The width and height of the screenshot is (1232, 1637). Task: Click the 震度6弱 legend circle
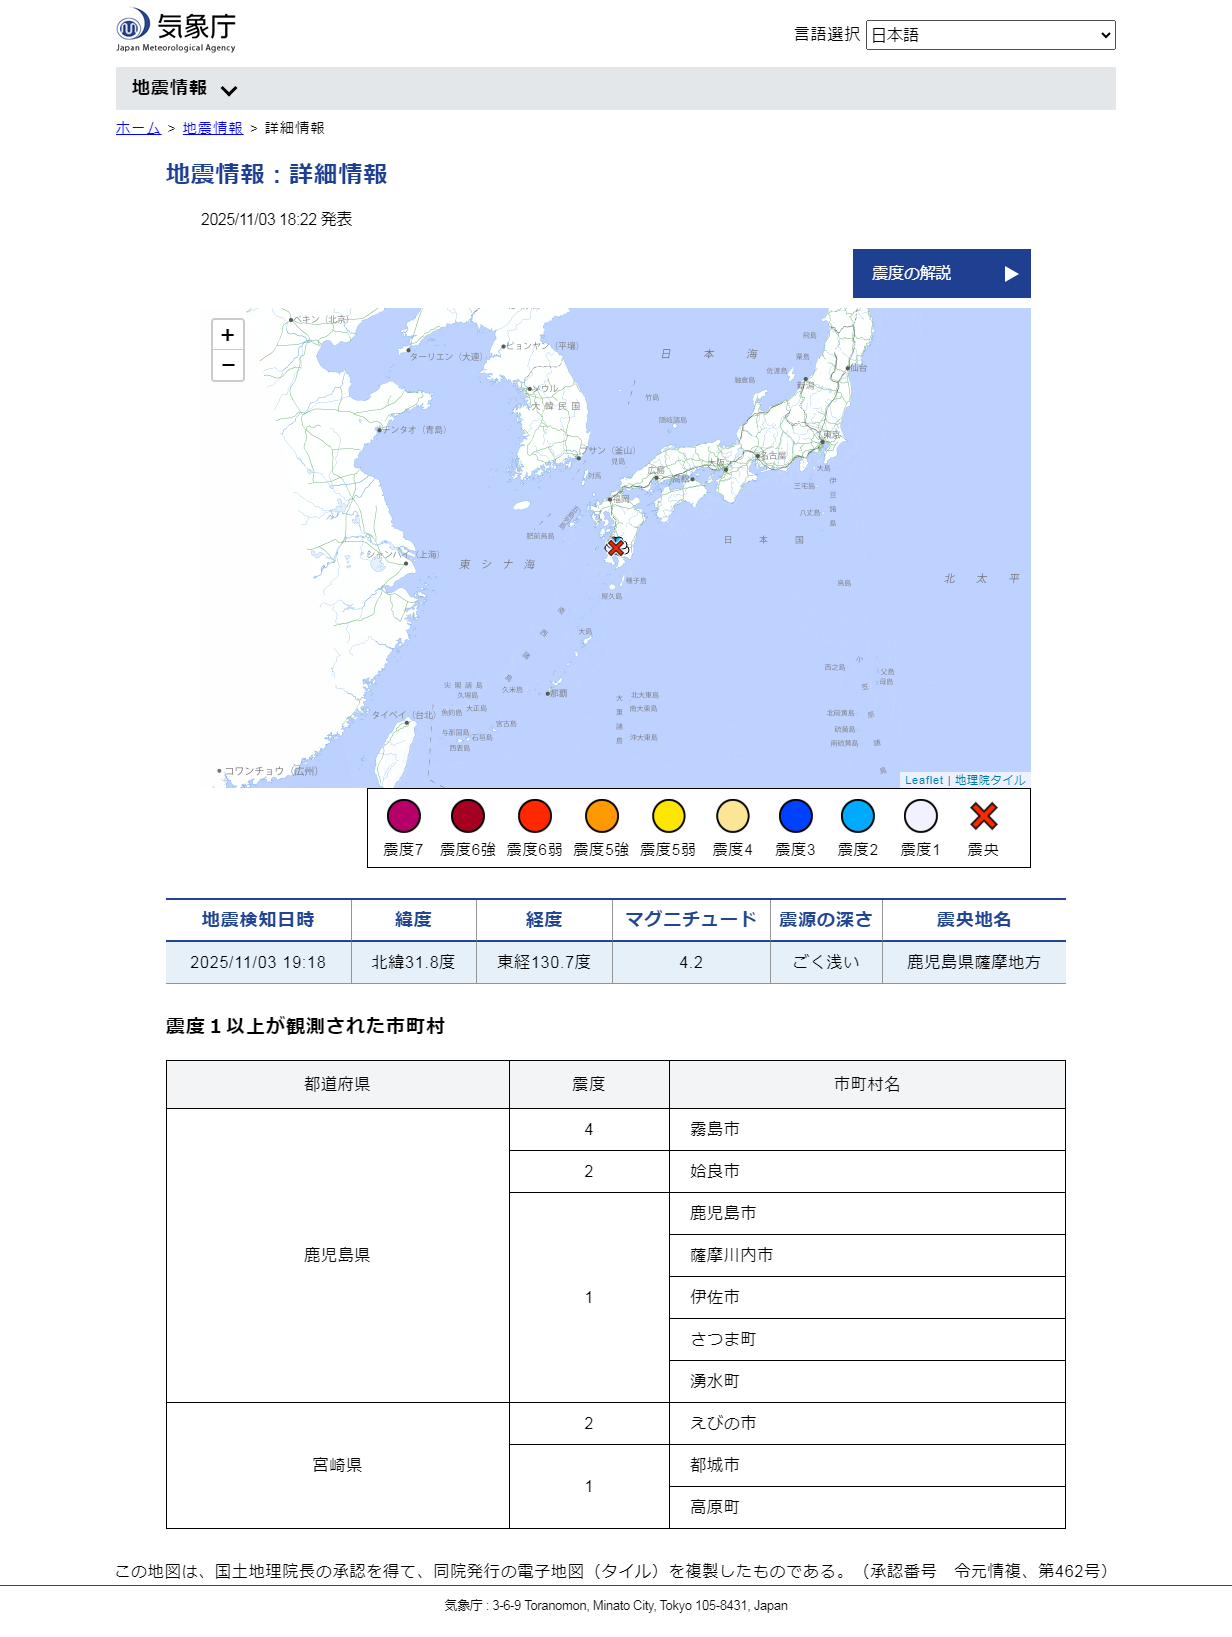pos(535,816)
